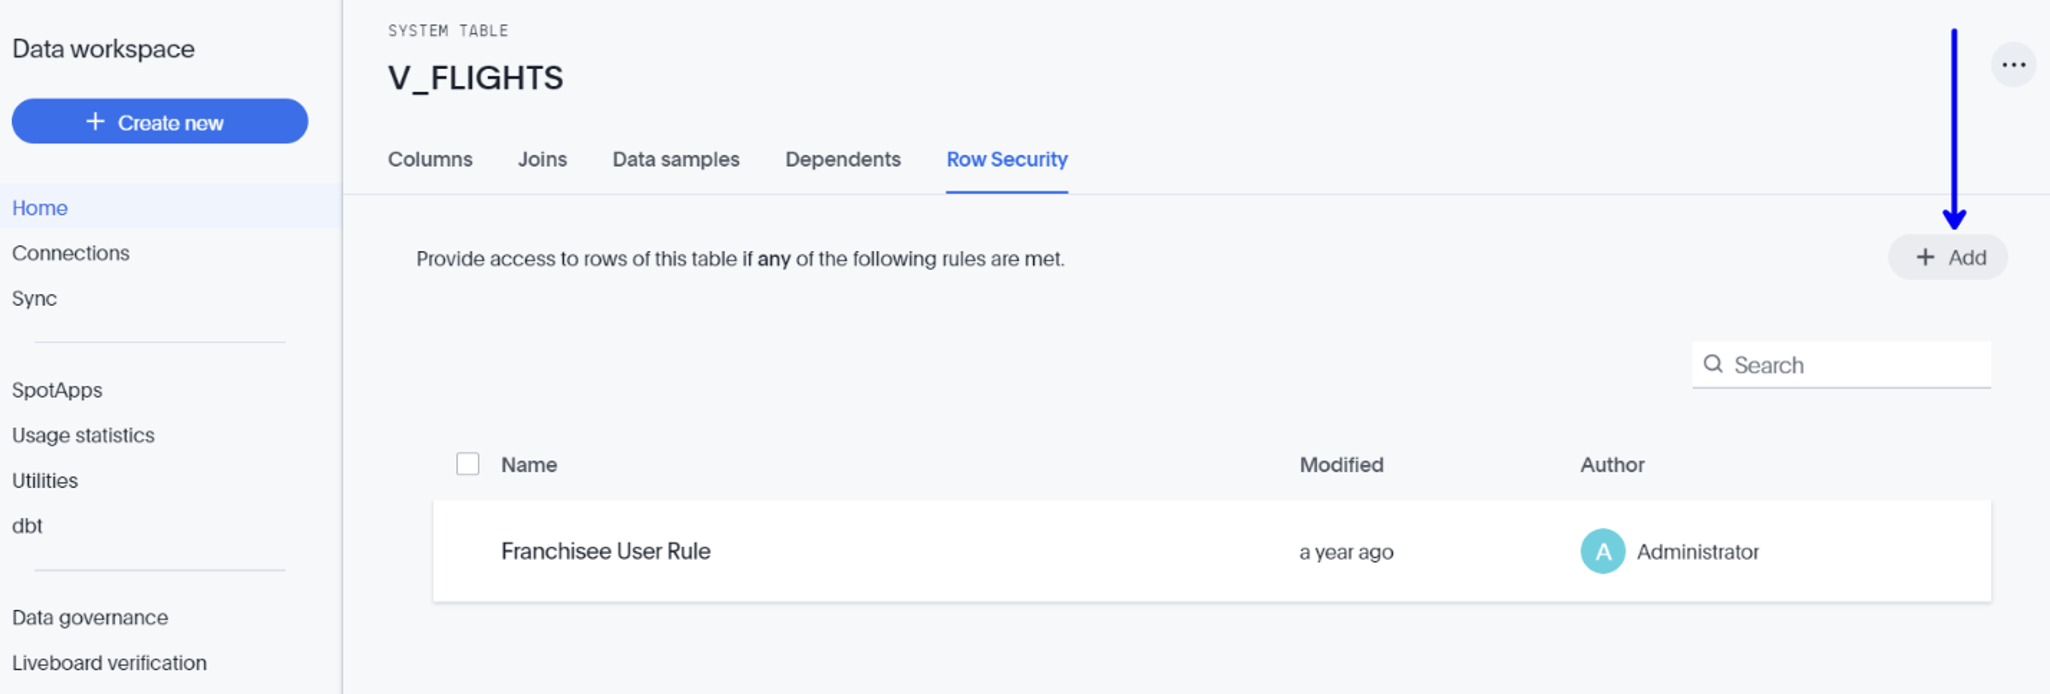Screen dimensions: 2050x694
Task: Go to SpotApps
Action: [57, 390]
